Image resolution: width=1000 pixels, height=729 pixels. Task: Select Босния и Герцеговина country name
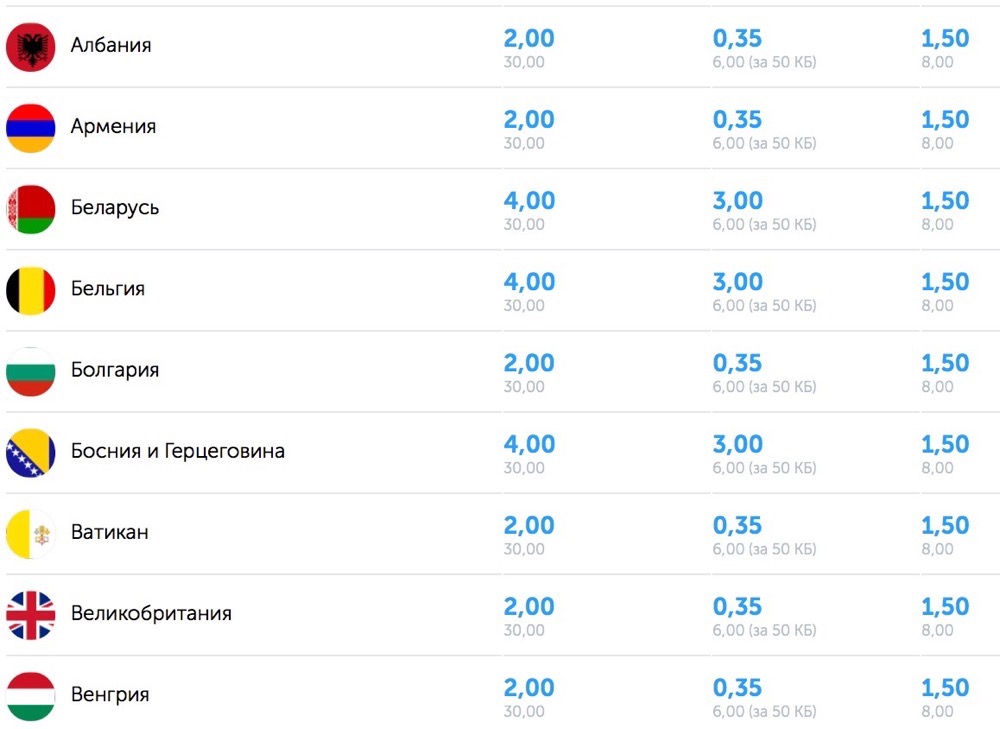(177, 452)
